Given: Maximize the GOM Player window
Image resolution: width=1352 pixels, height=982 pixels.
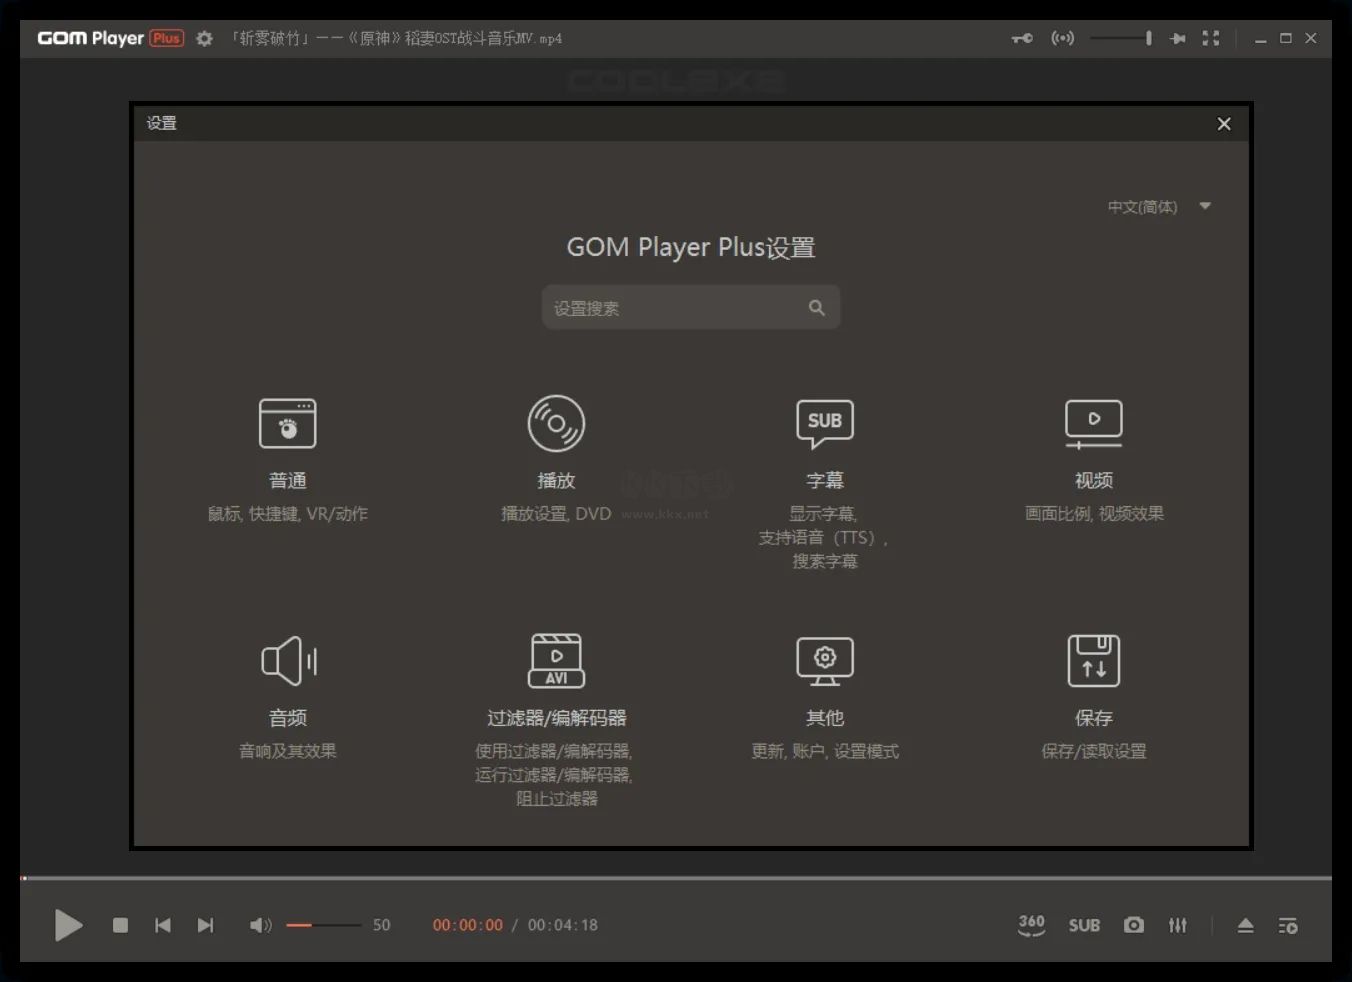Looking at the screenshot, I should pos(1286,38).
